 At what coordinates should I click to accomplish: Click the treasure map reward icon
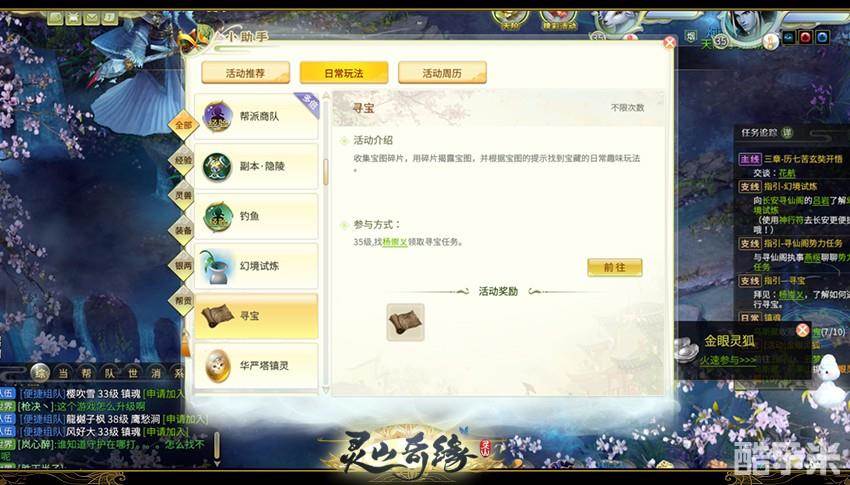(x=405, y=322)
